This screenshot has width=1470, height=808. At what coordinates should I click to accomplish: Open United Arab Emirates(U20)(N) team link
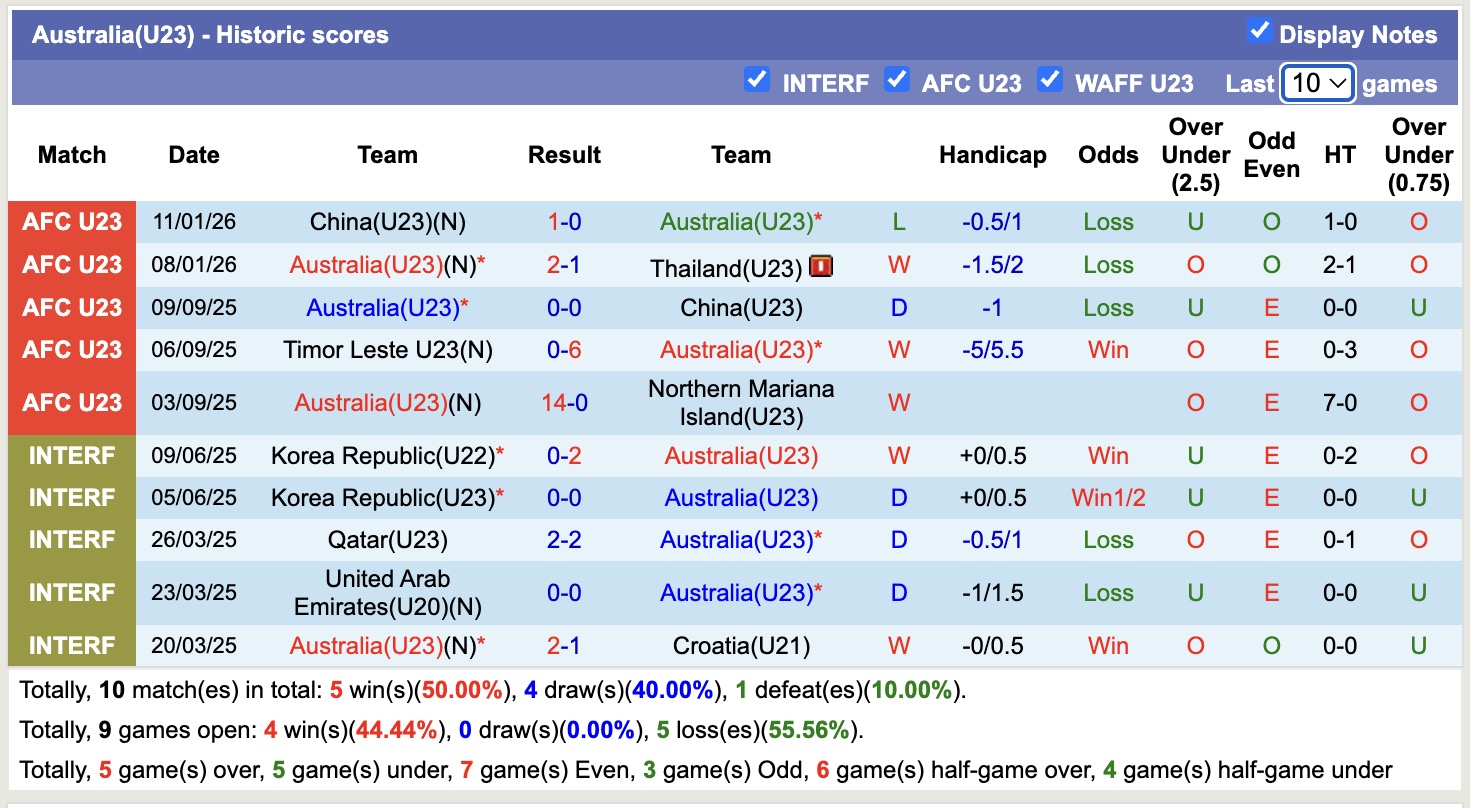(x=387, y=592)
